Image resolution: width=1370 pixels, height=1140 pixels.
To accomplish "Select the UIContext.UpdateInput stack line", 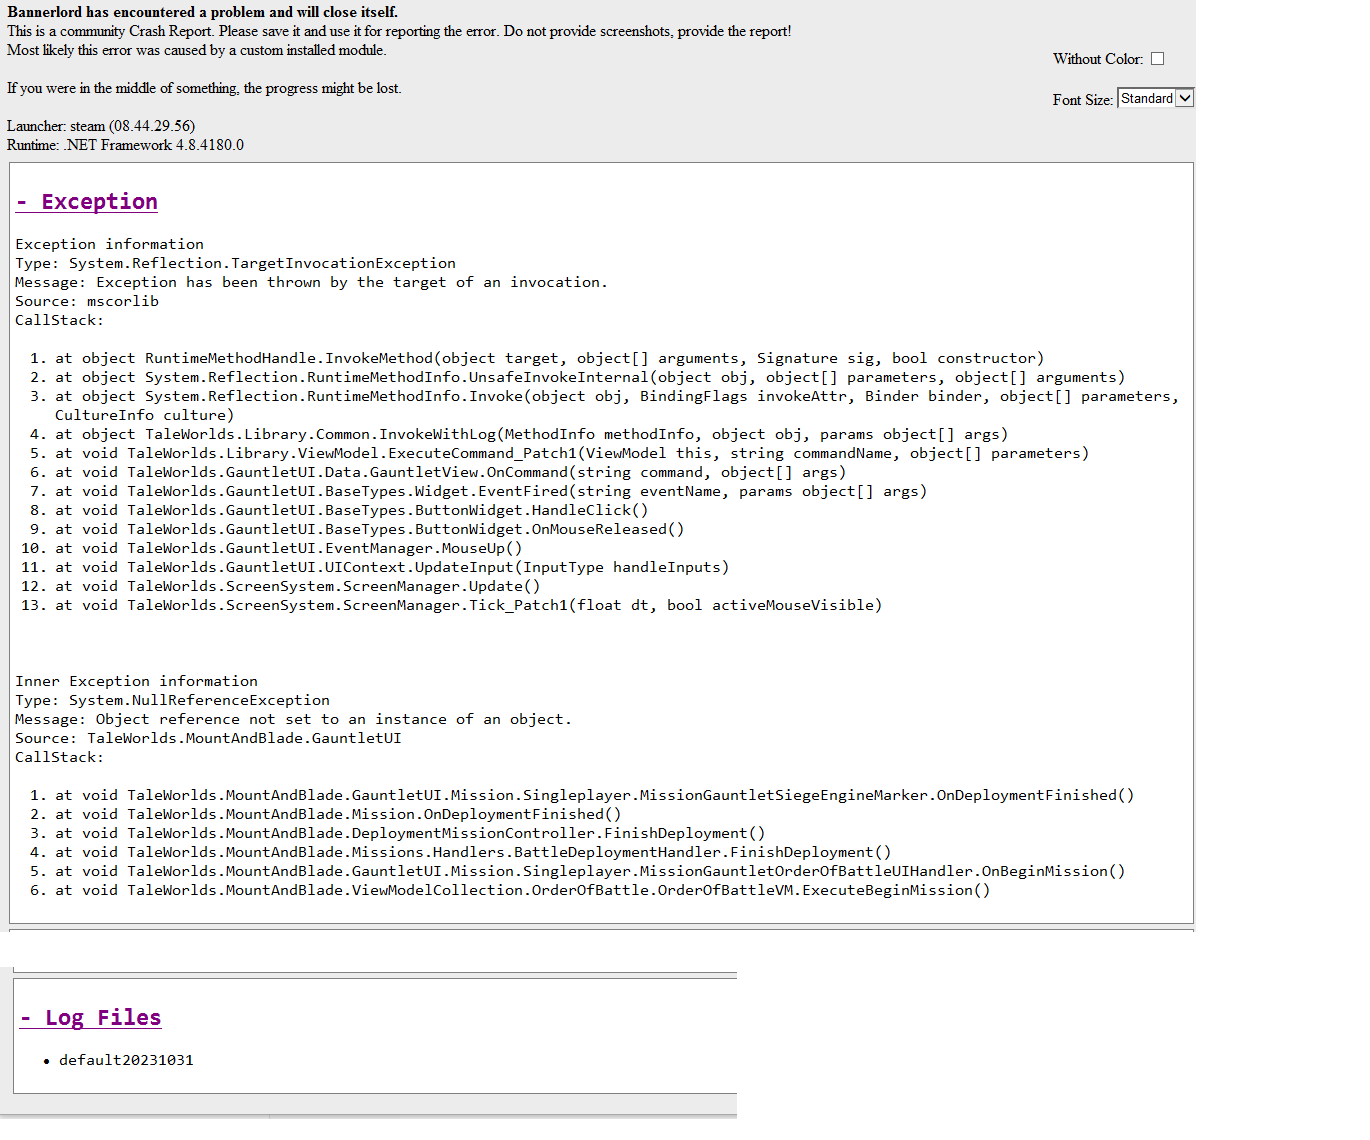I will click(392, 567).
